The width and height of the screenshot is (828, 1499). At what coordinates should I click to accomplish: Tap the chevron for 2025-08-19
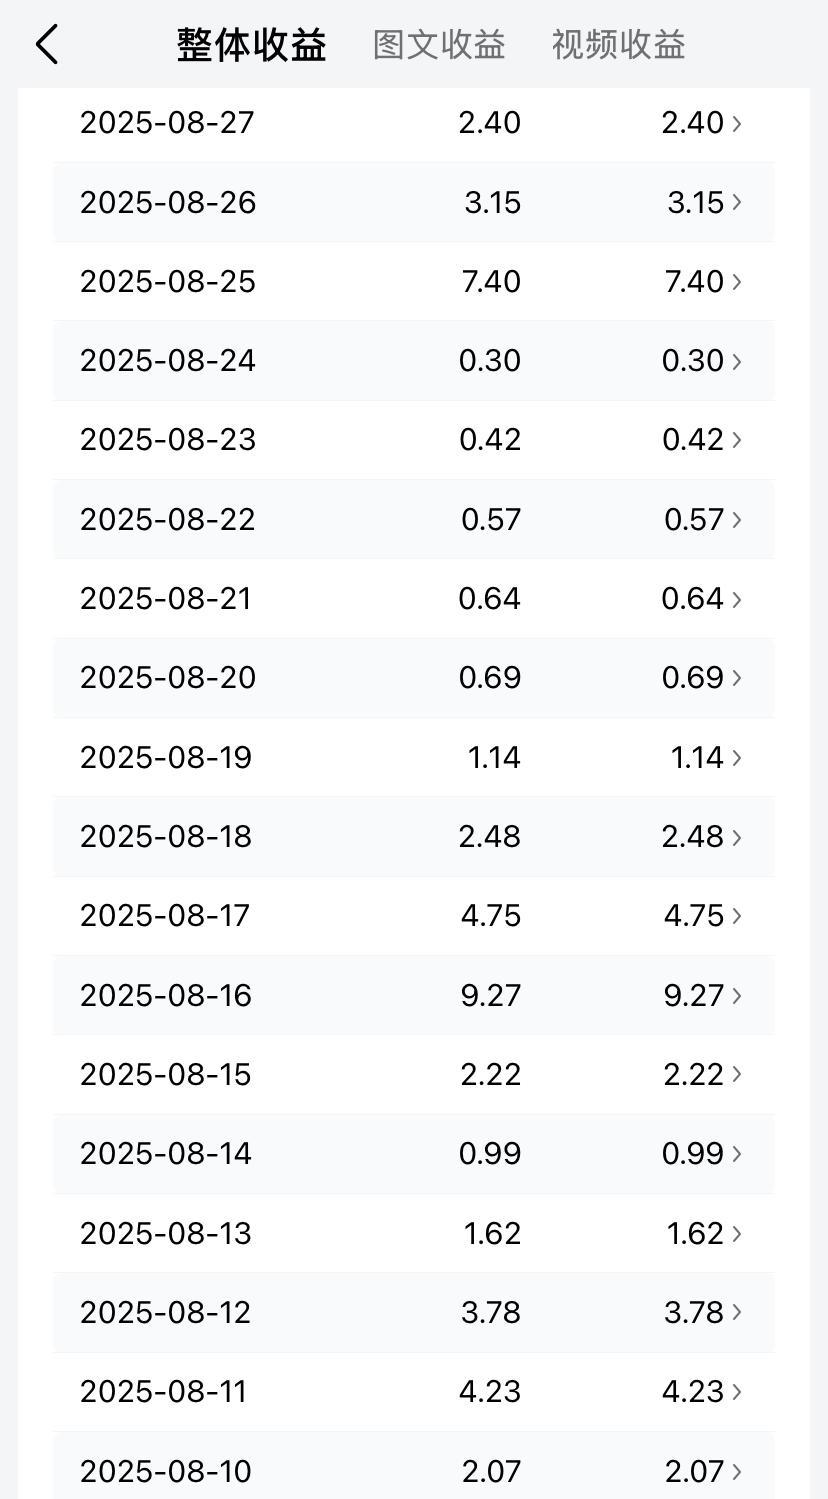pos(737,757)
